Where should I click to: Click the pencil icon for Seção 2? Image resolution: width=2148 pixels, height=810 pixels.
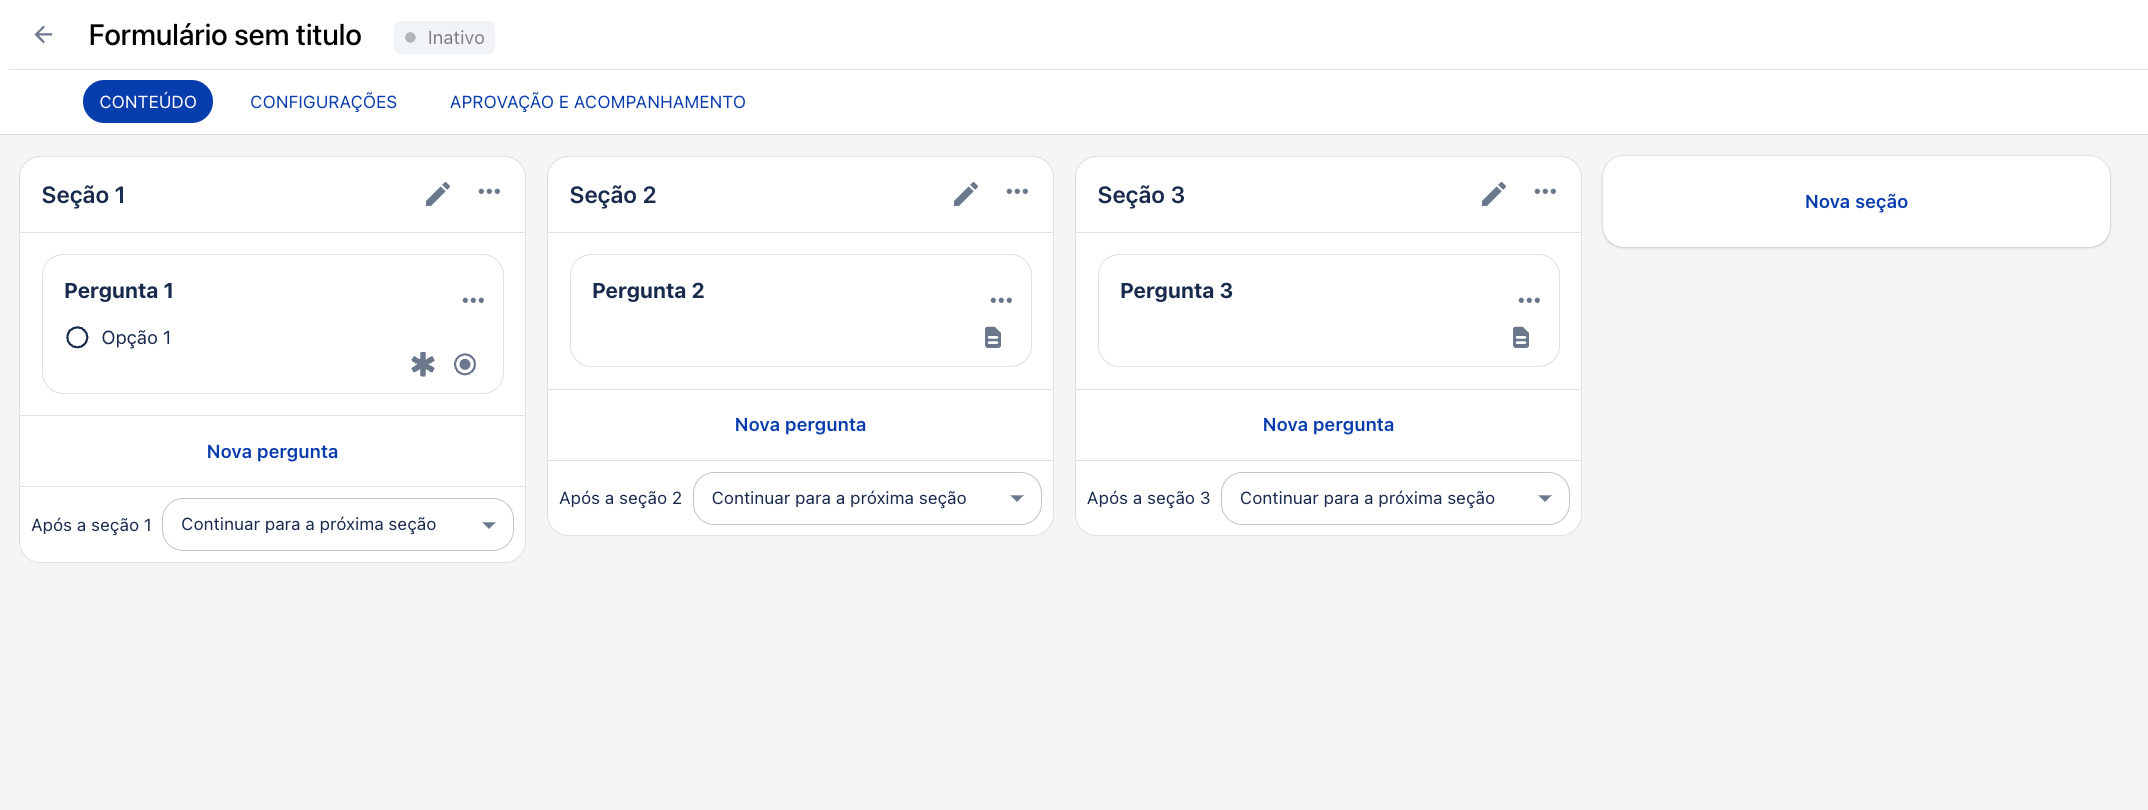click(966, 194)
